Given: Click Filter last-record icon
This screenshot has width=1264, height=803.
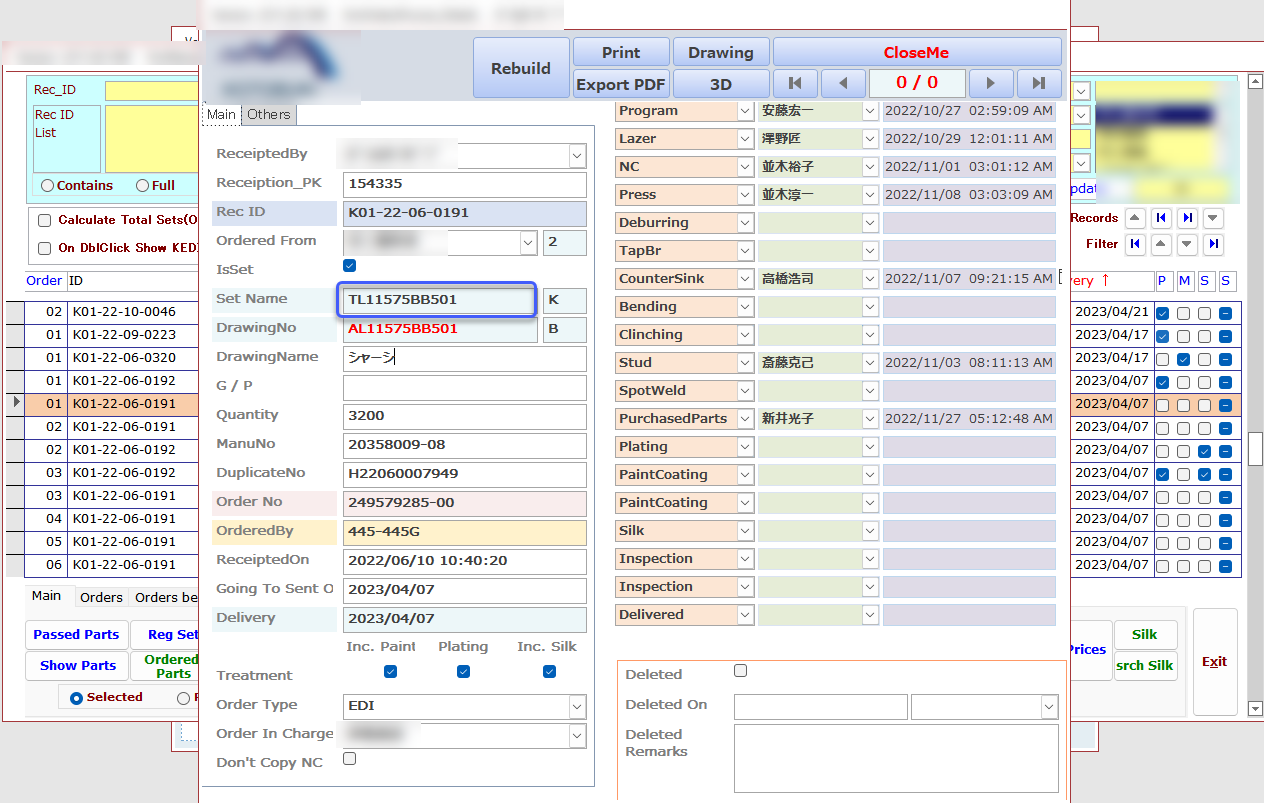Looking at the screenshot, I should [1212, 244].
